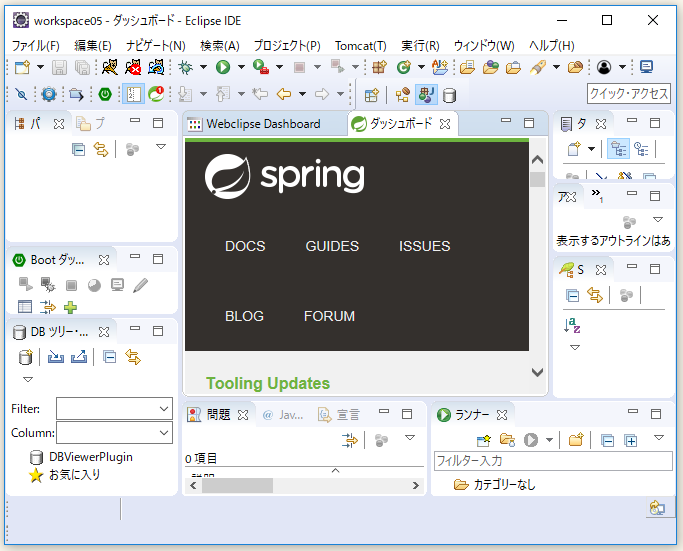The height and width of the screenshot is (551, 683).
Task: Toggle the active Spring perspective button
Action: (426, 95)
